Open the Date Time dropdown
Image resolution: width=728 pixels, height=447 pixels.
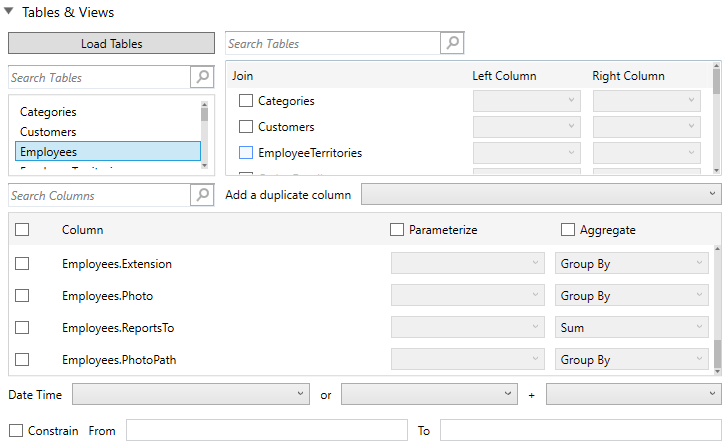(190, 395)
